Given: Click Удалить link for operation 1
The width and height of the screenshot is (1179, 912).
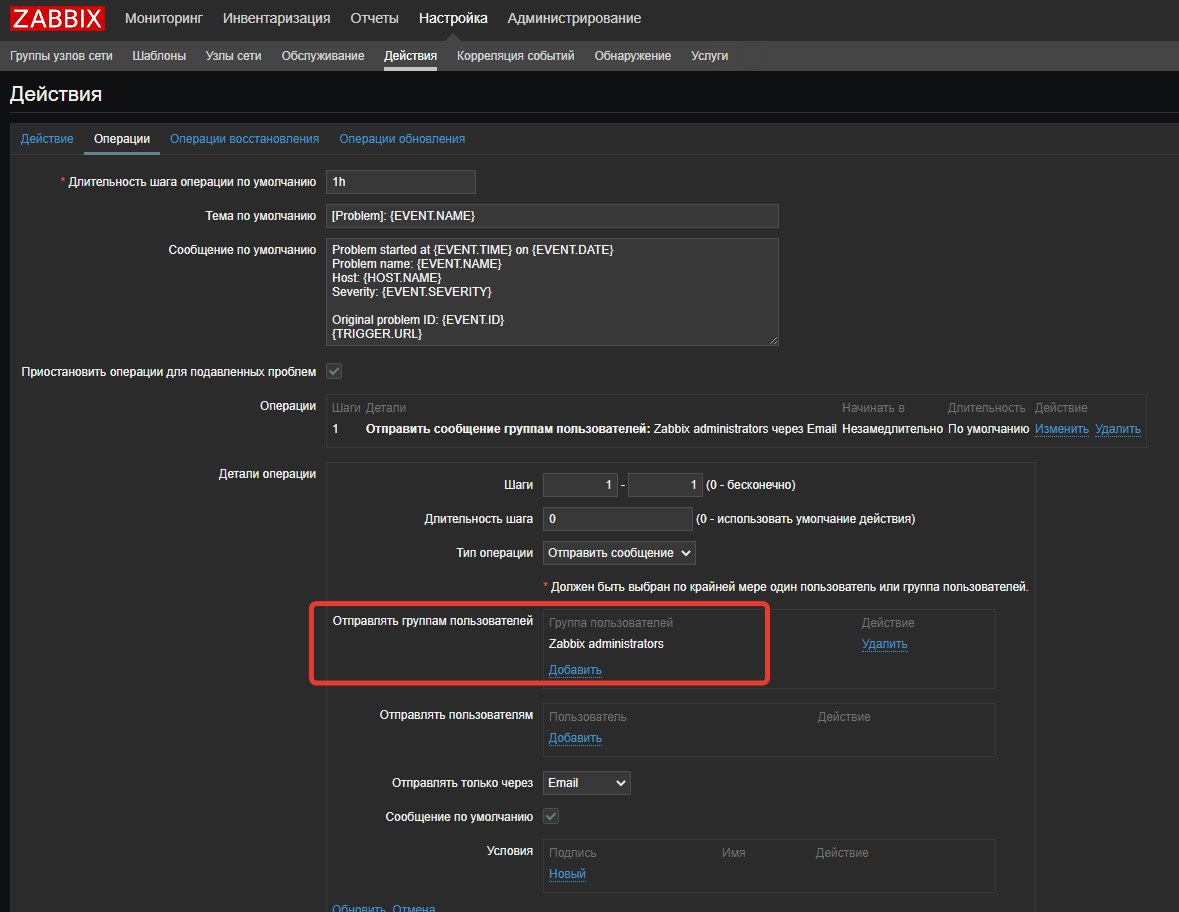Looking at the screenshot, I should [x=1117, y=429].
